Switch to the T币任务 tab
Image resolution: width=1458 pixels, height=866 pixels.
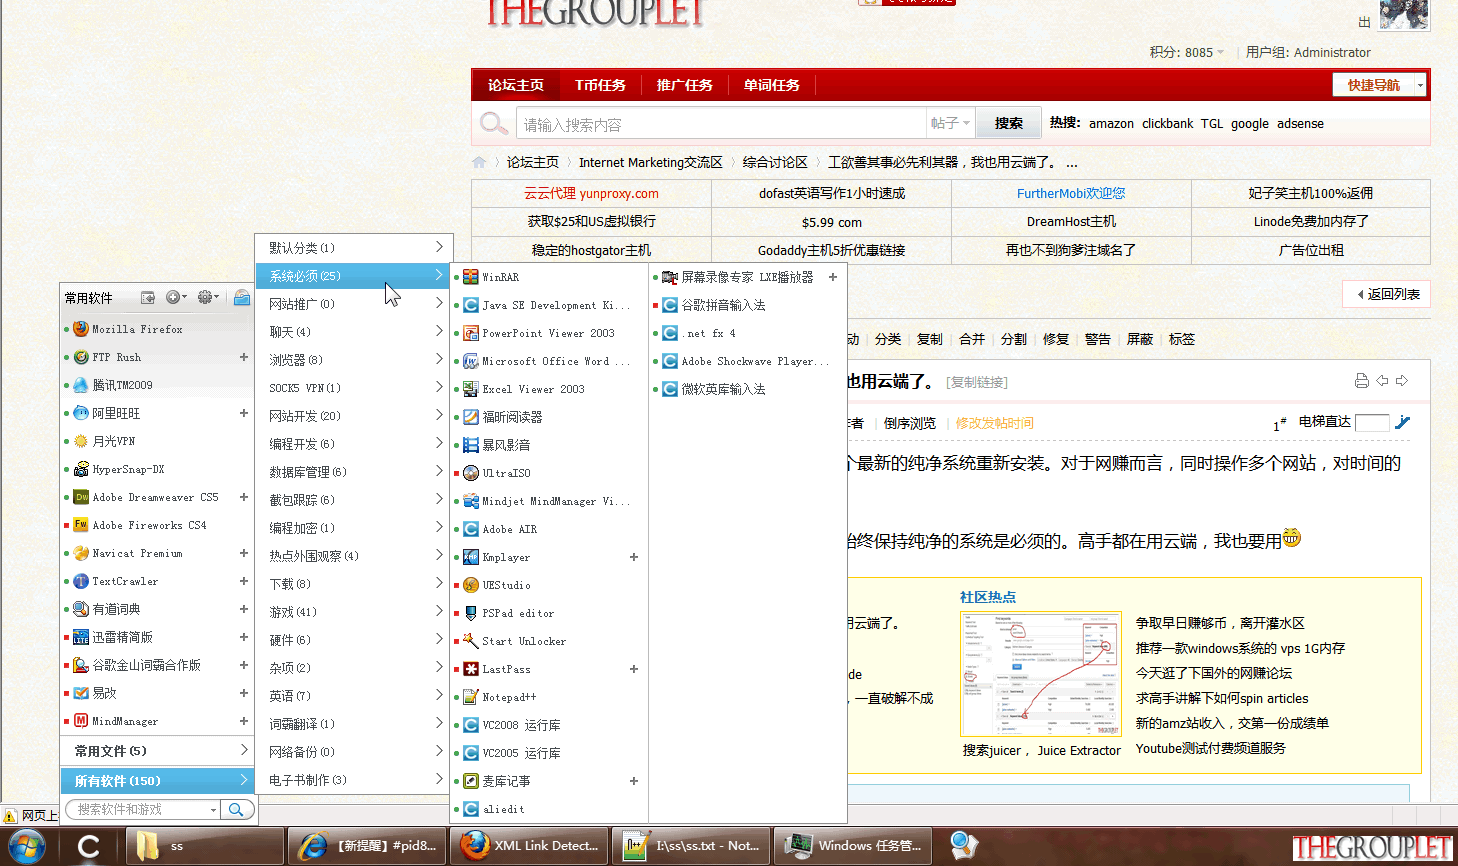tap(600, 85)
